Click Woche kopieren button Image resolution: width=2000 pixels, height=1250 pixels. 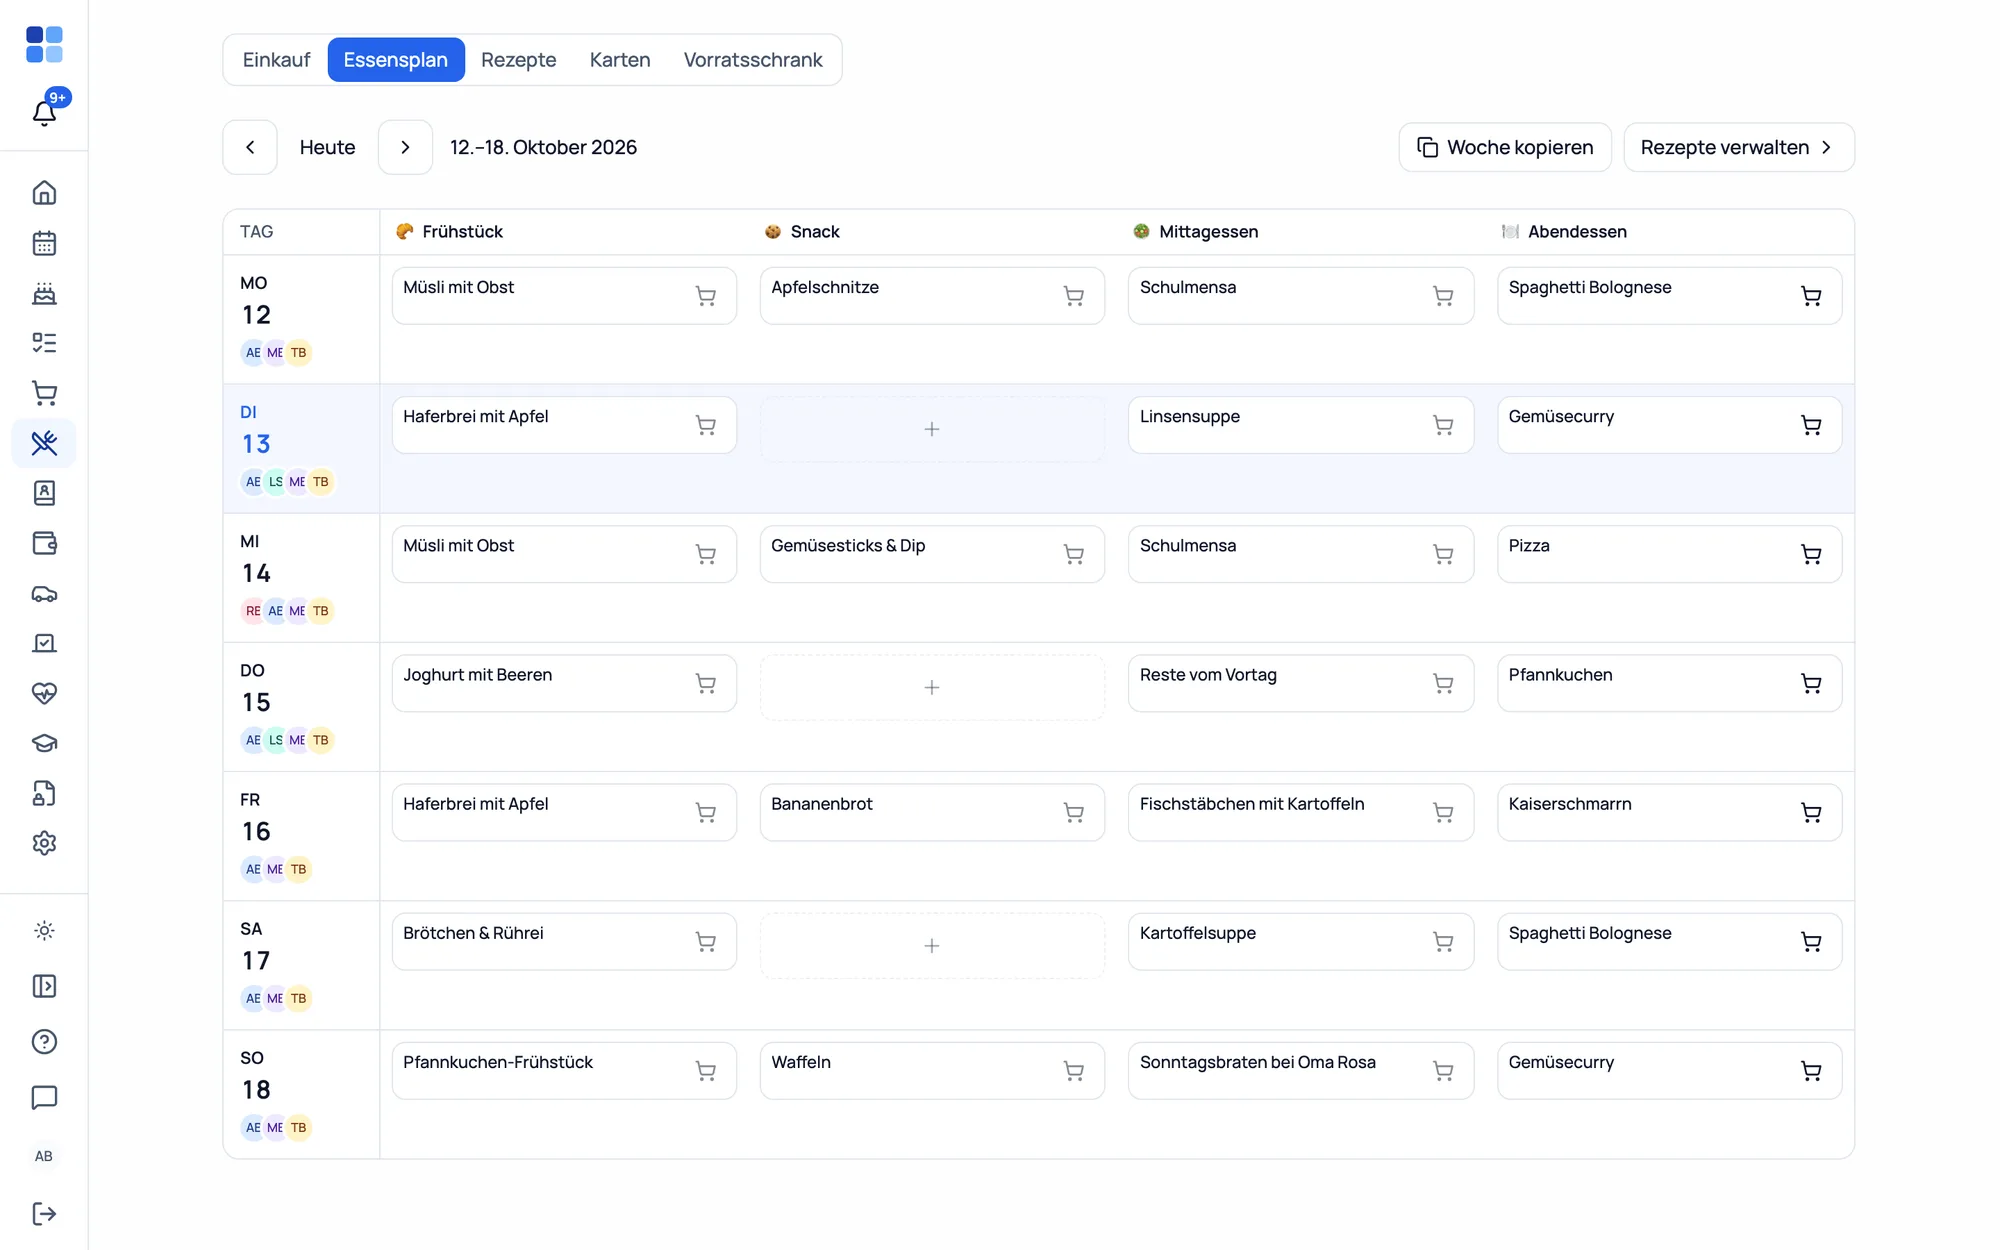1504,147
